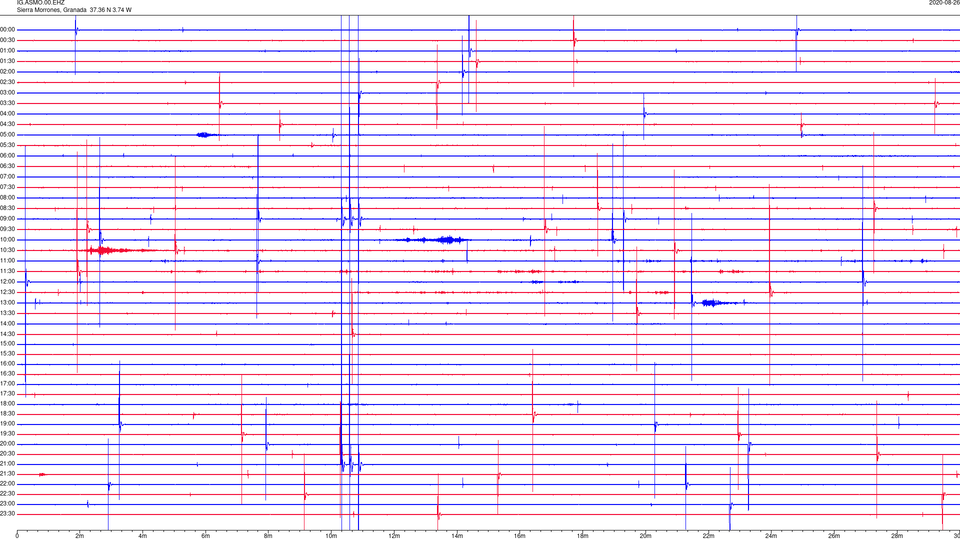Screen dimensions: 960x540
Task: Select the 07:00 time label
Action: pyautogui.click(x=7, y=176)
